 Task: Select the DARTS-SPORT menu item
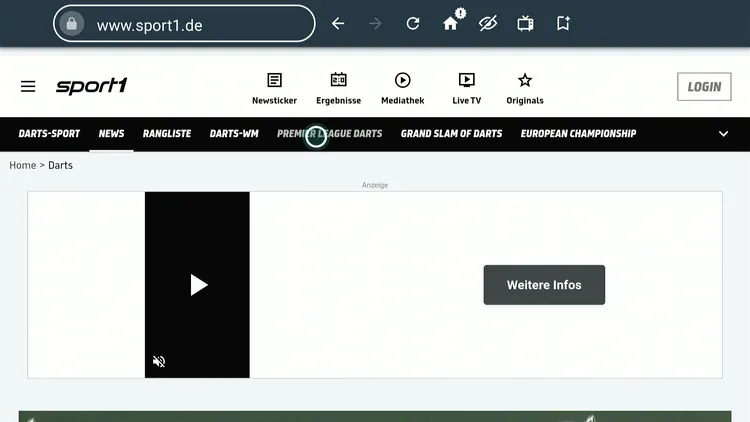pyautogui.click(x=49, y=133)
